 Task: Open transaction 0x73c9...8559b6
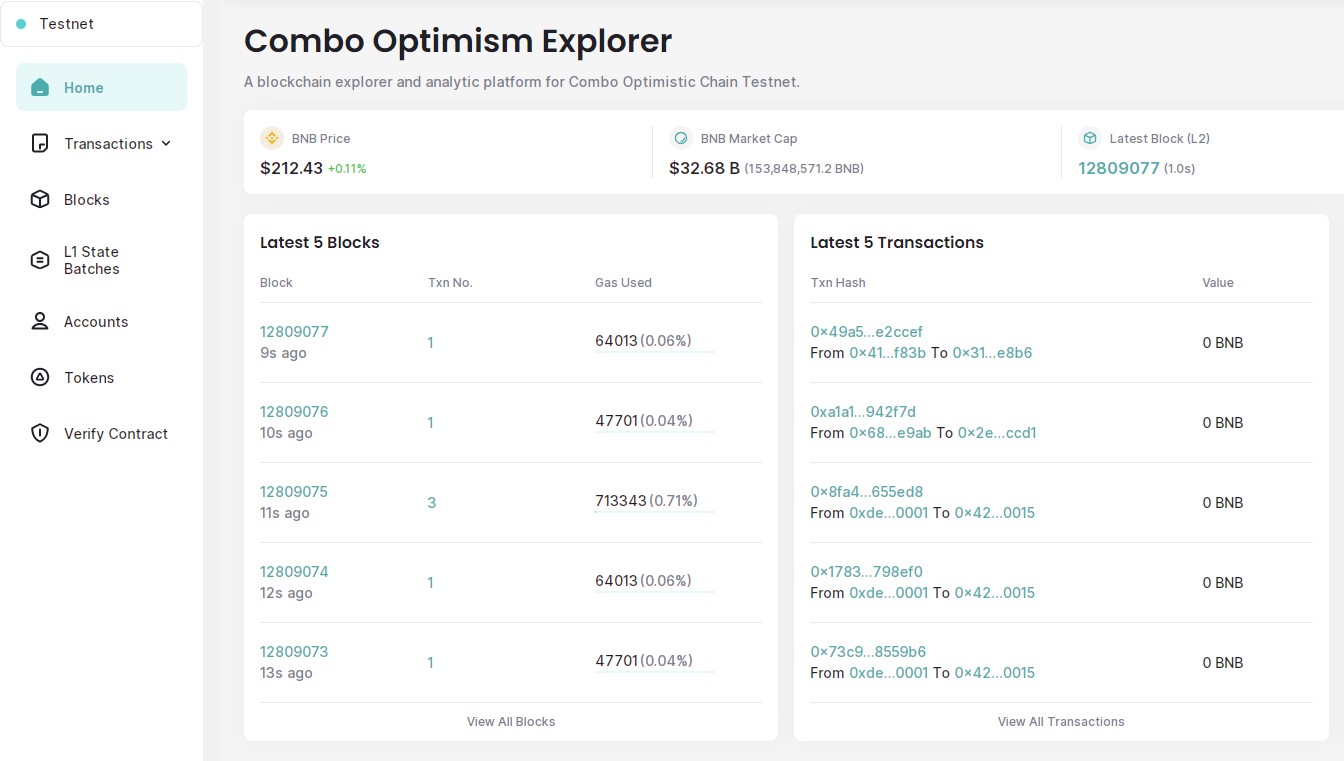point(868,652)
